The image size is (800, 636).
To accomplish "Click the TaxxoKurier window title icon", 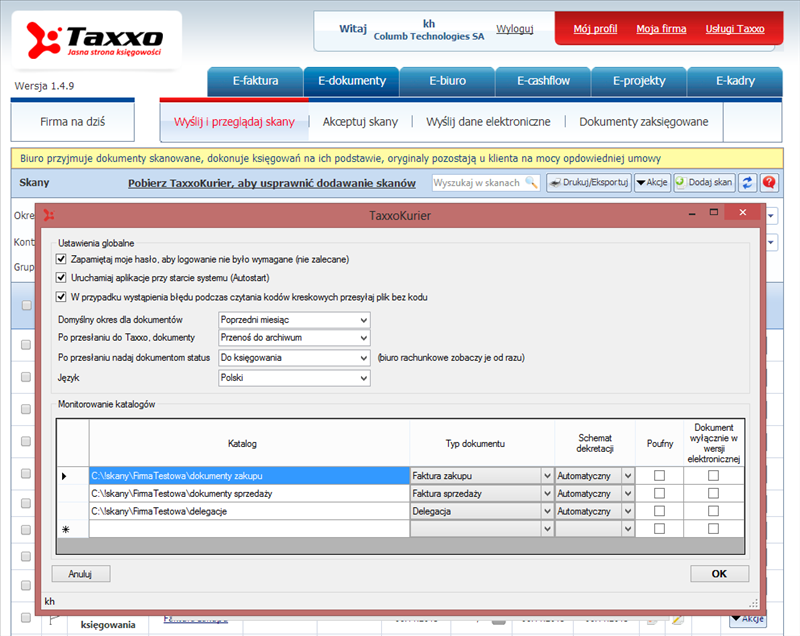I will 49,215.
